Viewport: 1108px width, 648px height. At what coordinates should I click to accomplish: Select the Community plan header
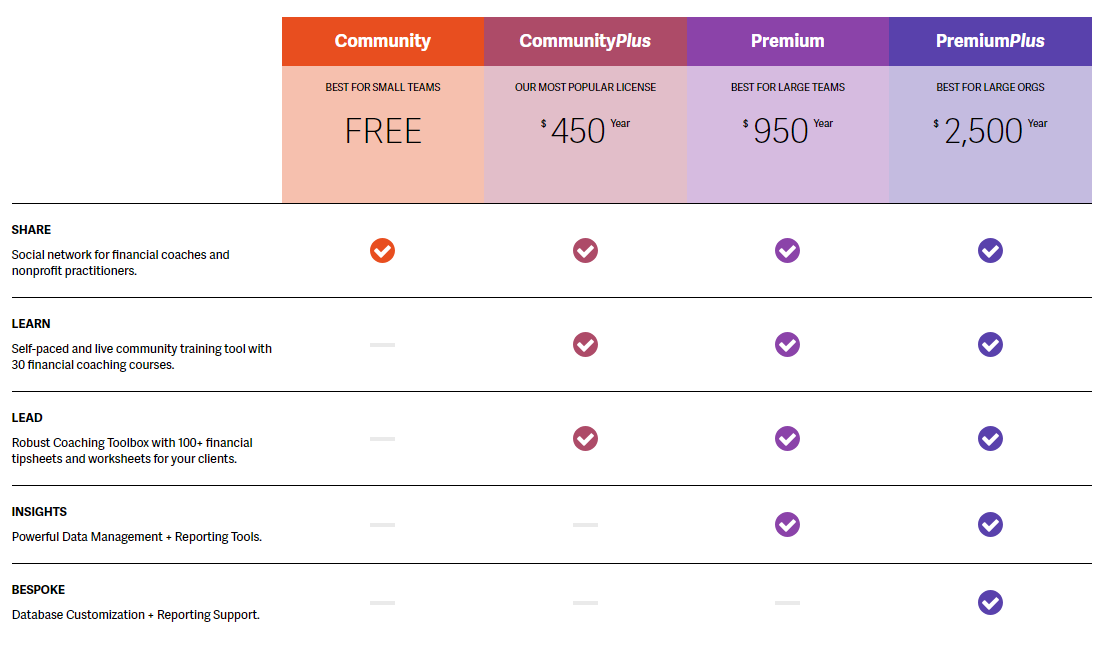coord(382,41)
